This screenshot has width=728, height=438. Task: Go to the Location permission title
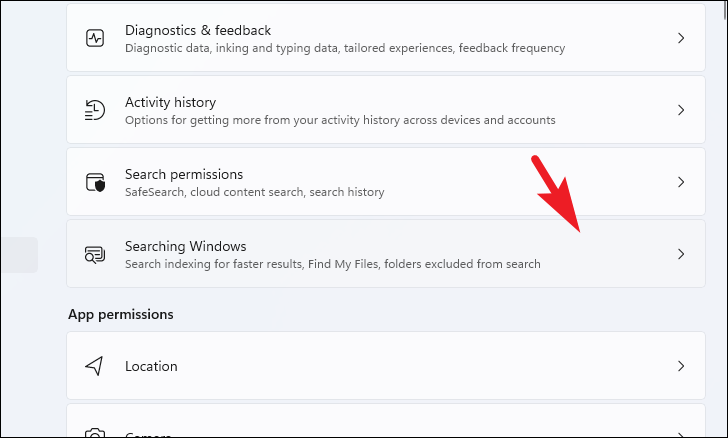[151, 366]
